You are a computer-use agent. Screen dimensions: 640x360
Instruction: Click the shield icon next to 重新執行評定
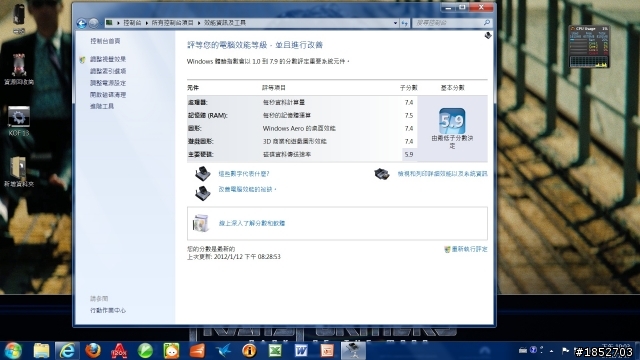(447, 249)
